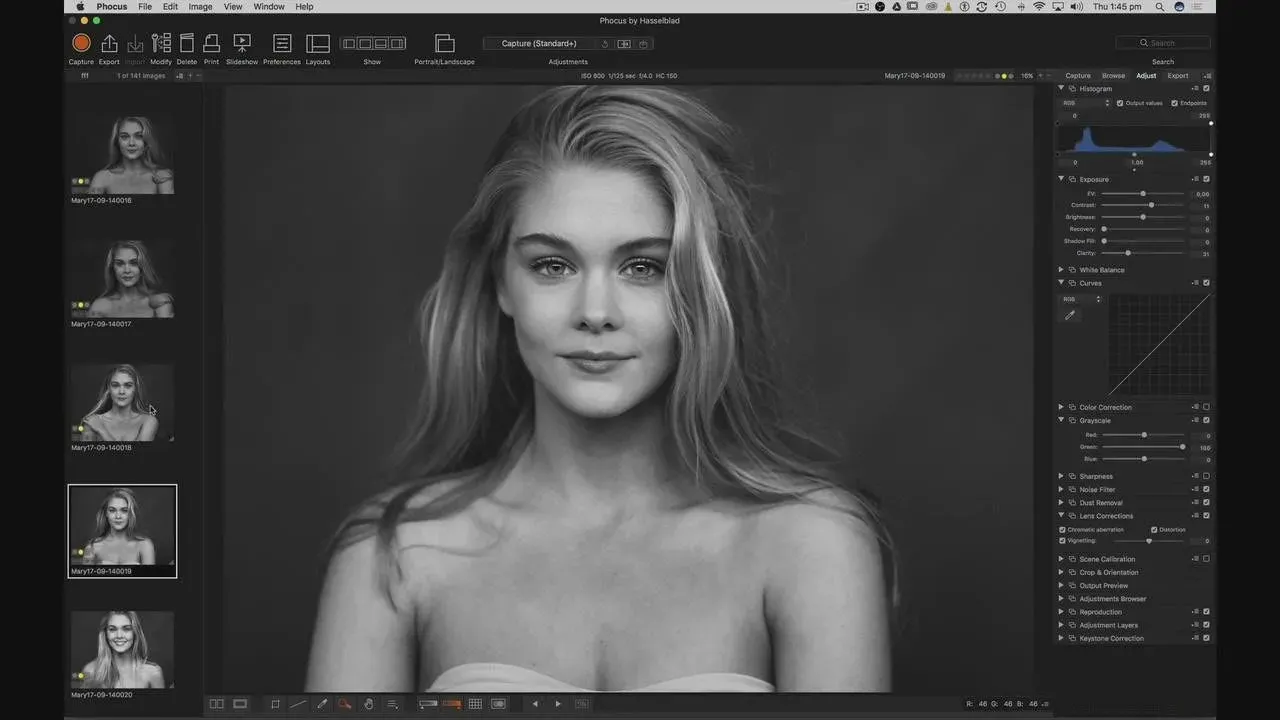
Task: Click the orange Capture button icon
Action: 81,43
